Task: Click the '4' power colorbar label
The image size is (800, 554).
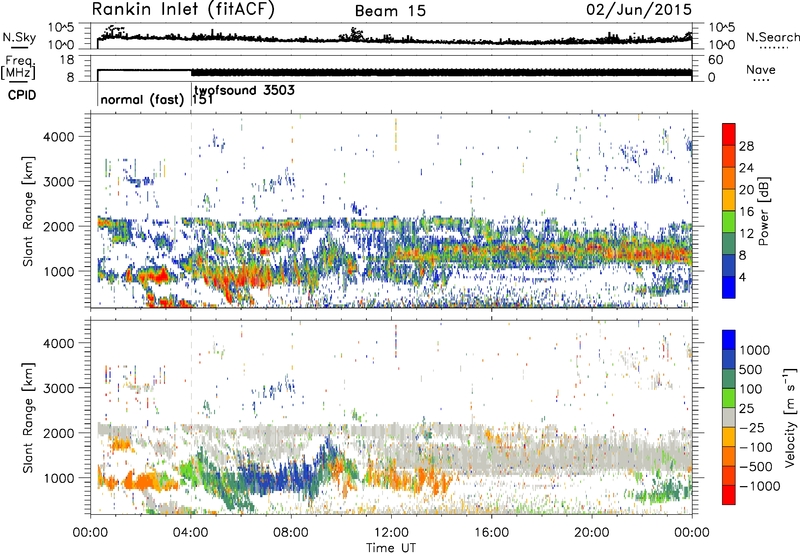Action: [x=742, y=277]
